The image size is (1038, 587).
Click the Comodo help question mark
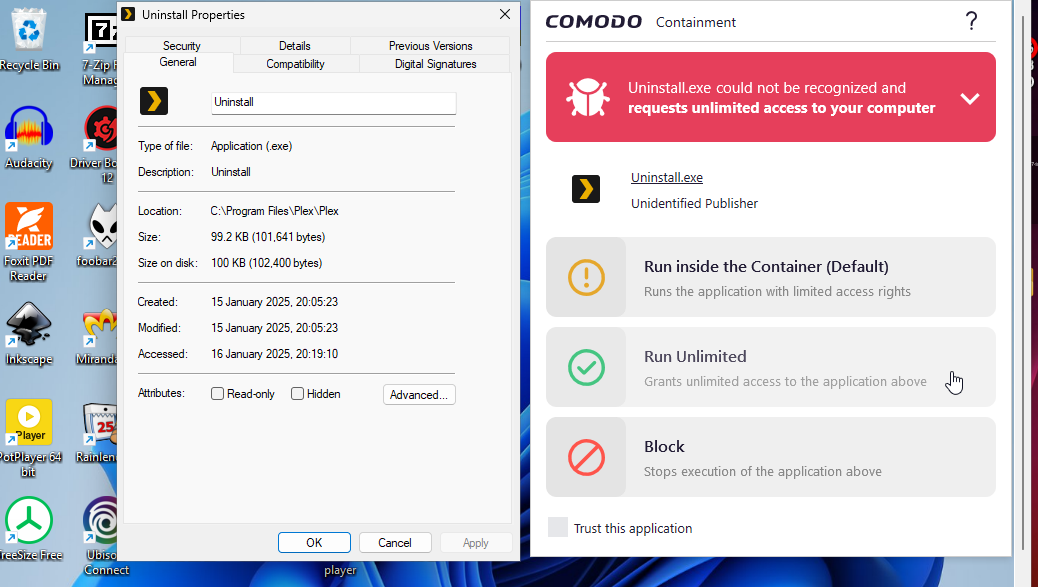[971, 22]
